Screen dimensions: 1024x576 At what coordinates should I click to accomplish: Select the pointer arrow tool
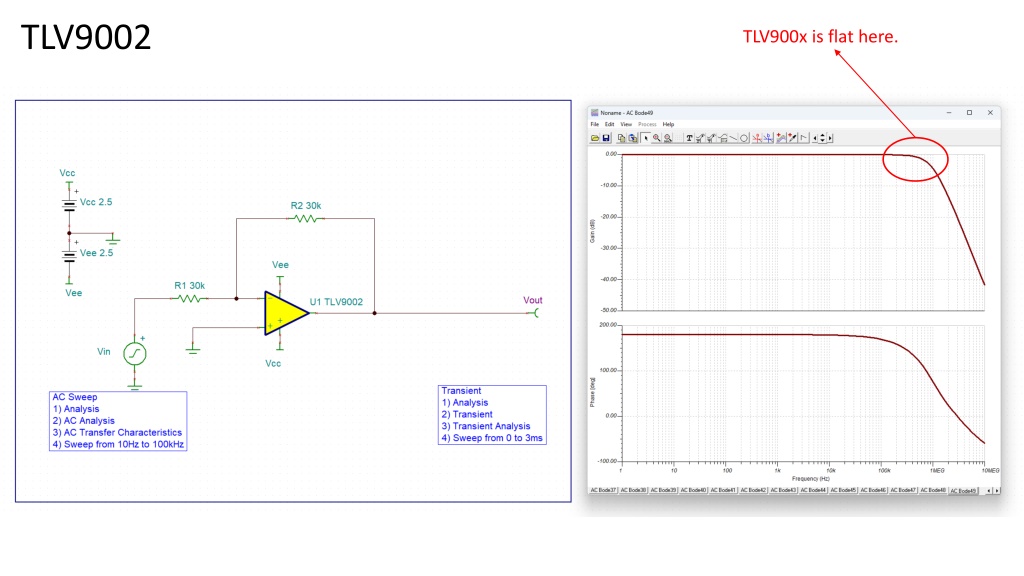[645, 138]
